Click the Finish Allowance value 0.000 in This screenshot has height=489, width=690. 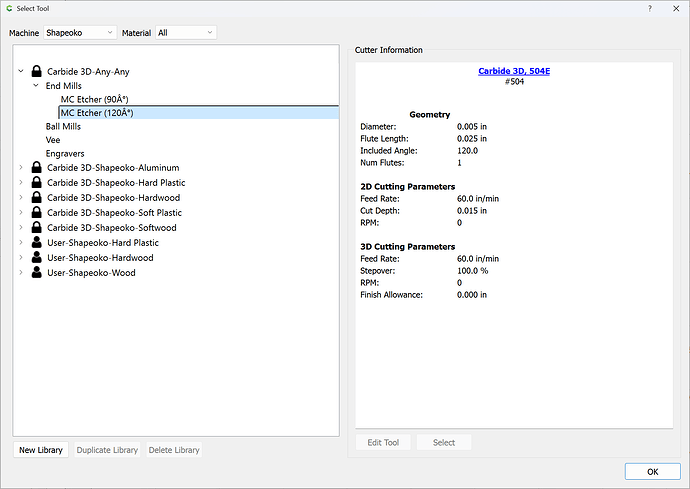[x=472, y=294]
